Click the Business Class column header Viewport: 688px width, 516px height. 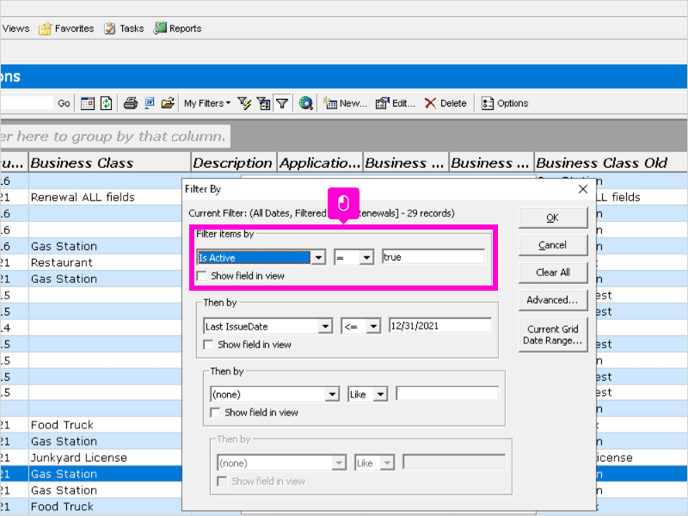(x=110, y=163)
